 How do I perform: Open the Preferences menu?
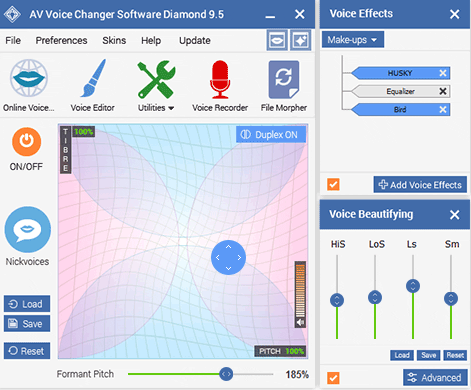(61, 40)
